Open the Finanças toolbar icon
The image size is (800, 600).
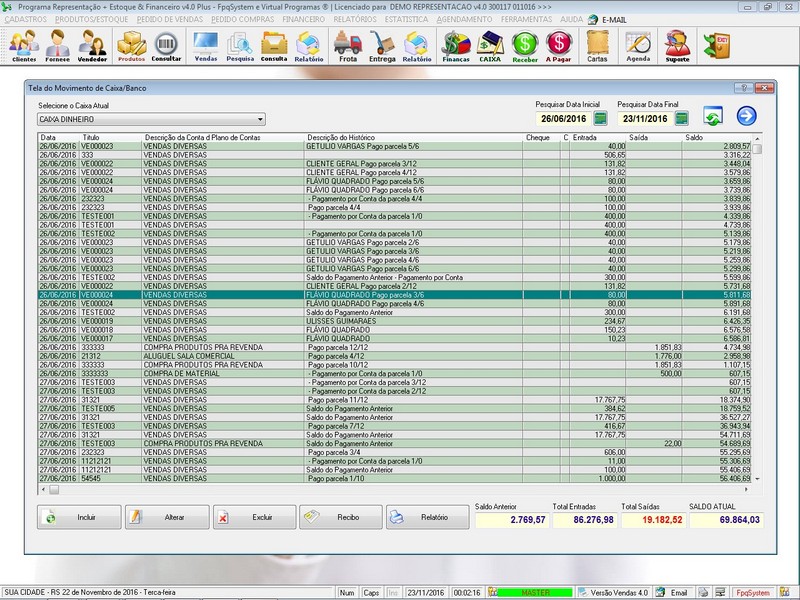coord(456,45)
